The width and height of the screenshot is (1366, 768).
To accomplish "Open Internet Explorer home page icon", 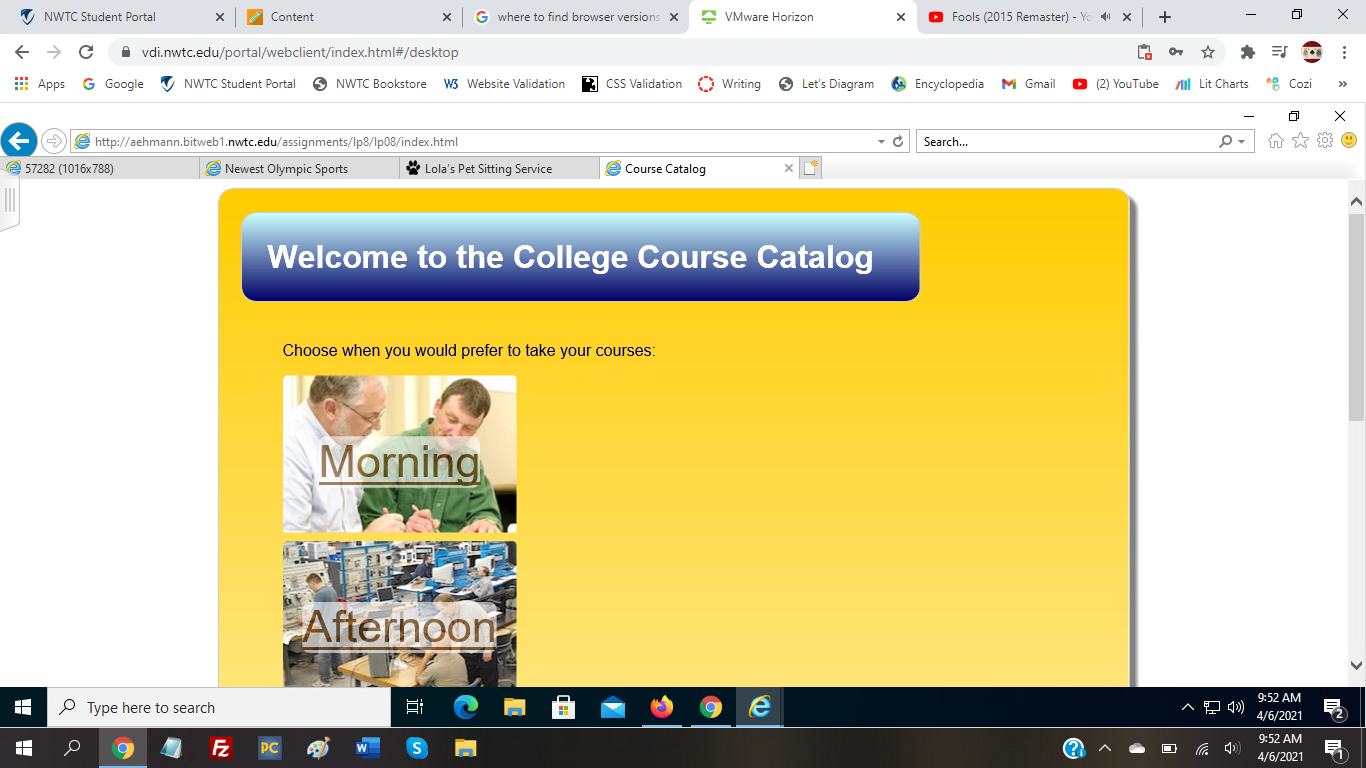I will tap(1277, 140).
